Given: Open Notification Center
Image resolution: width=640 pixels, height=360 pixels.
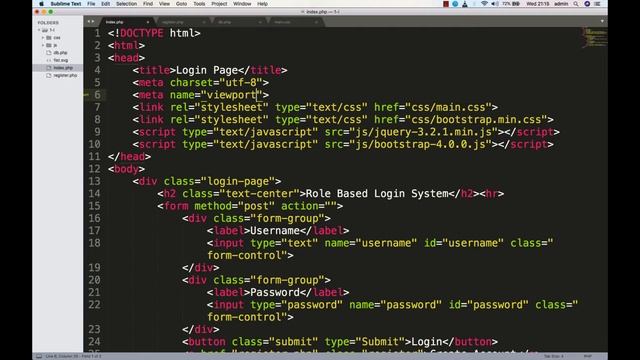Looking at the screenshot, I should 597,4.
